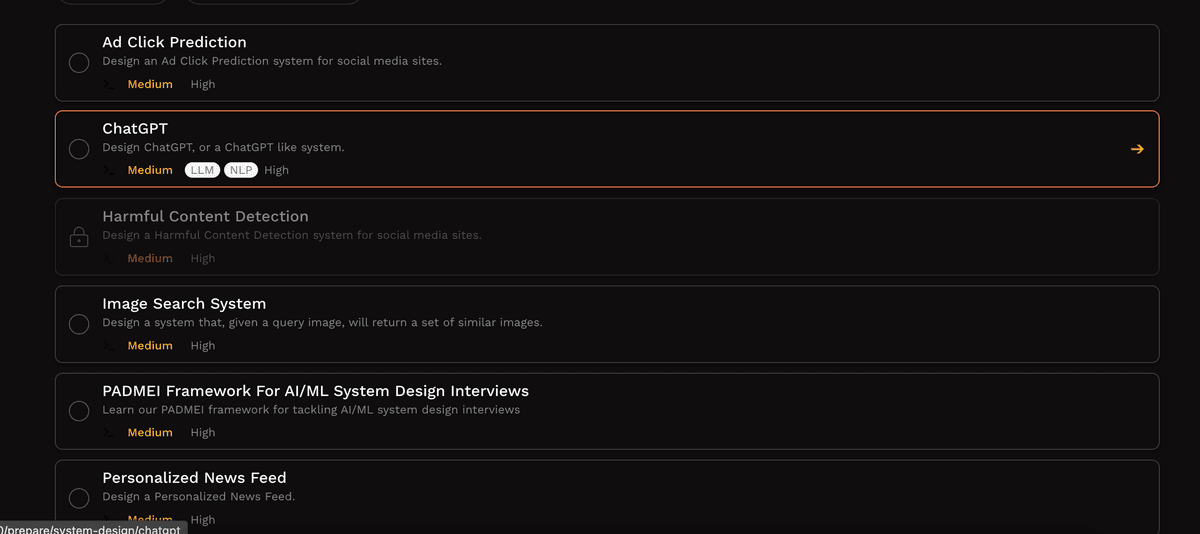Click the completion circle for Ad Click Prediction
Viewport: 1200px width, 534px height.
tap(79, 63)
